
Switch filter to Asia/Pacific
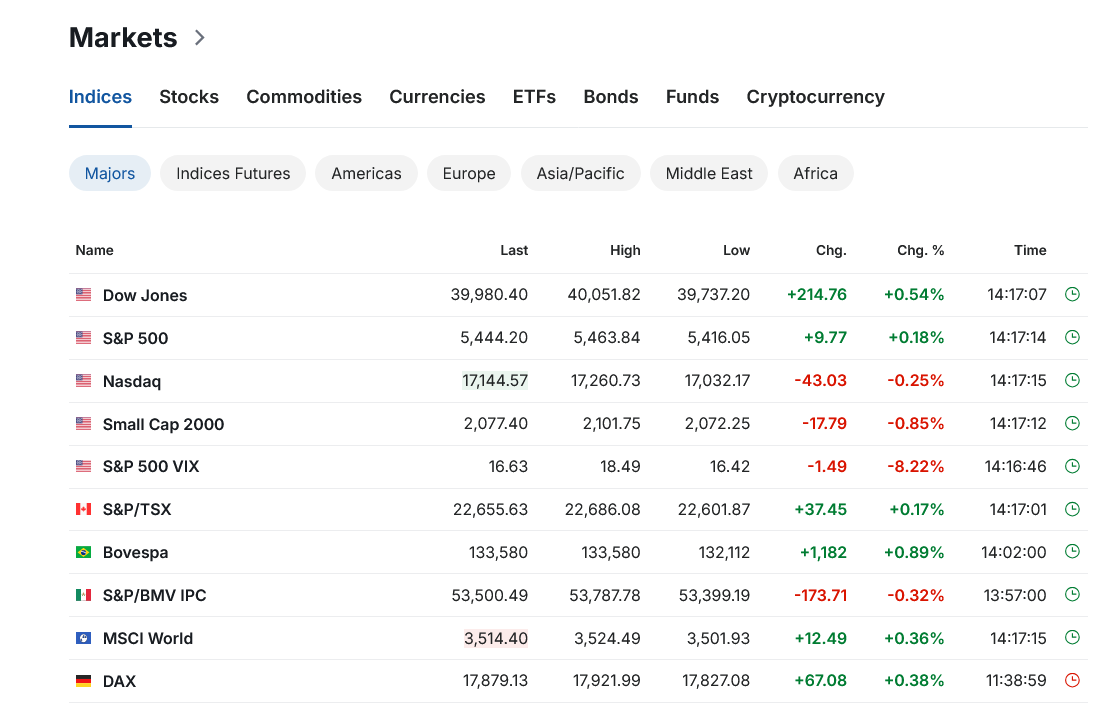tap(580, 173)
